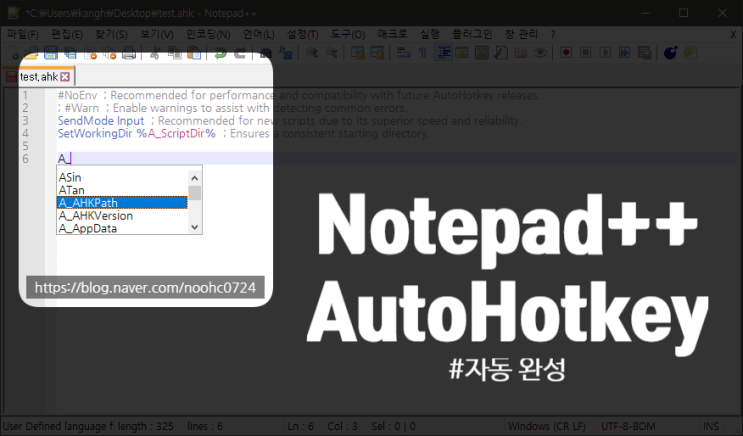Click the Stop recording macro icon

[x=586, y=53]
